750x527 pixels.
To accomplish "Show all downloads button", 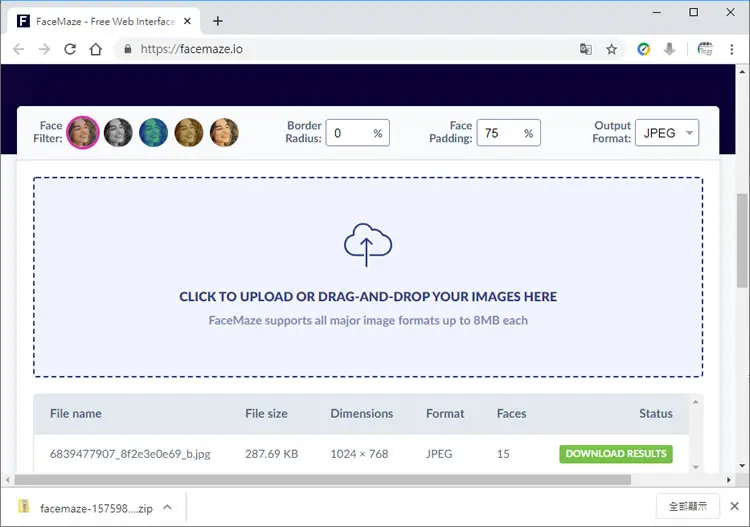I will click(687, 506).
